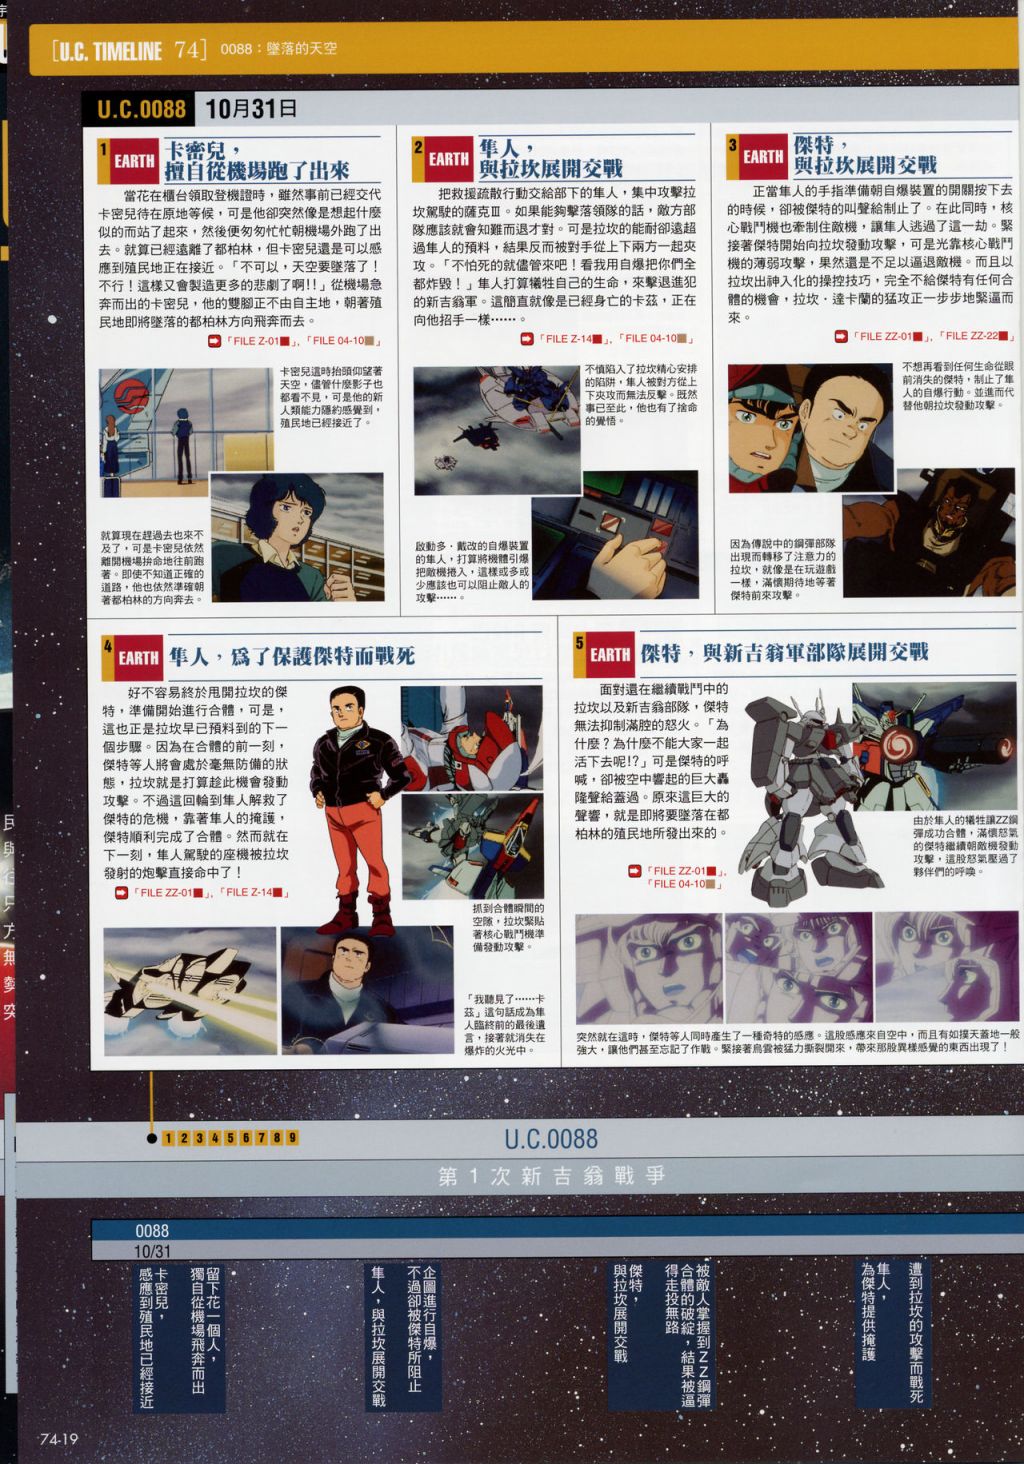Open the Judau and Hayato faces image
This screenshot has width=1024, height=1464.
pyautogui.click(x=810, y=426)
